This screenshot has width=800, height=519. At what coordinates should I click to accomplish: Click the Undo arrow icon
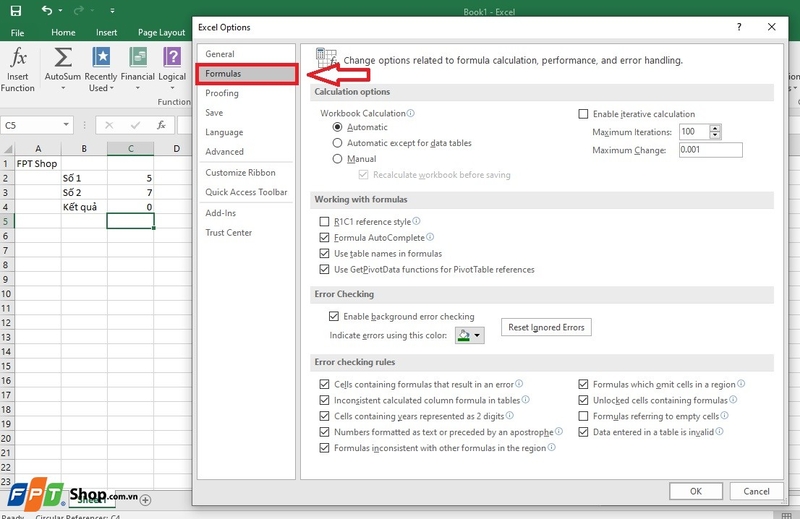(46, 10)
